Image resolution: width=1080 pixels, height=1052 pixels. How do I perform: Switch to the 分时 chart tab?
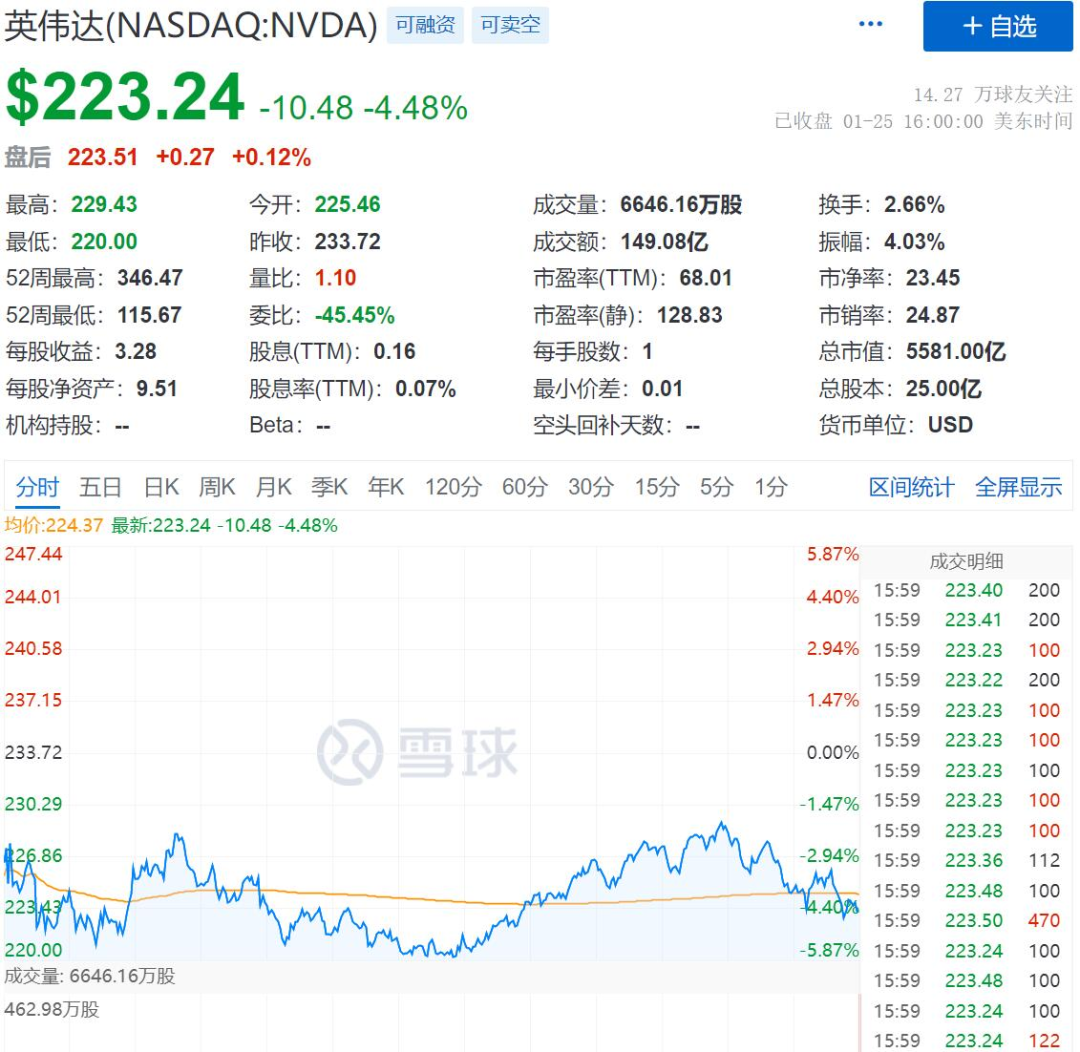click(x=38, y=487)
